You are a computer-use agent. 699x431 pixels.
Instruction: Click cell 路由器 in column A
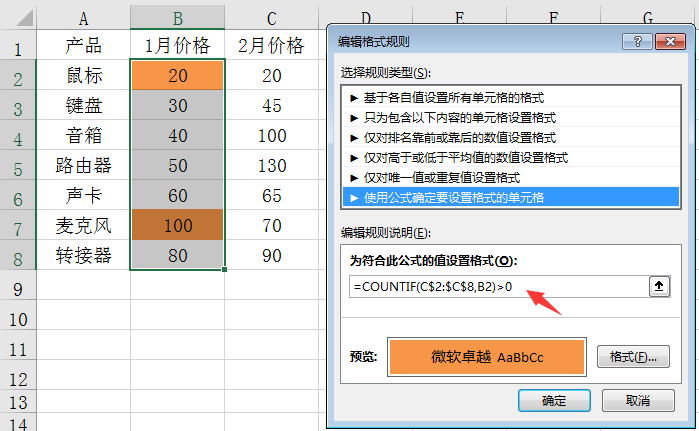click(x=83, y=165)
